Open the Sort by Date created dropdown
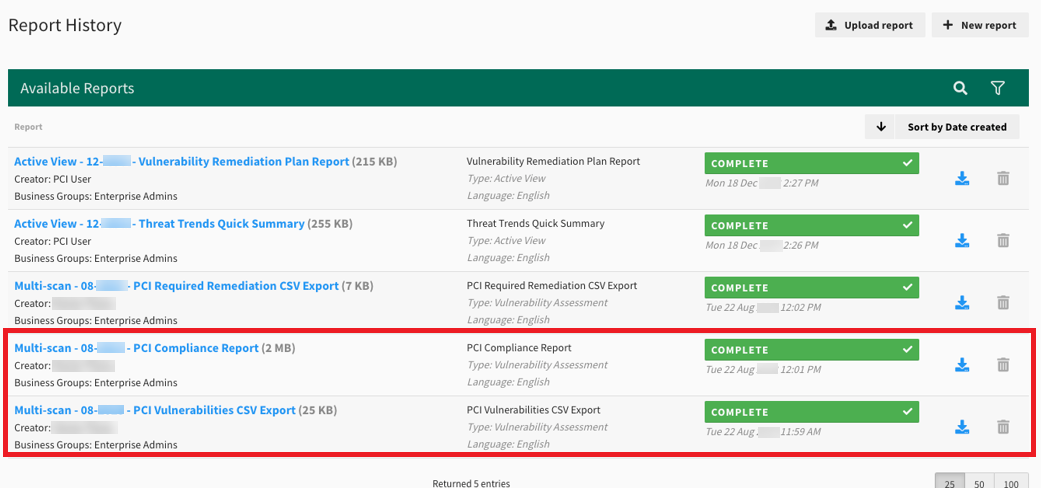The height and width of the screenshot is (488, 1041). (x=942, y=127)
